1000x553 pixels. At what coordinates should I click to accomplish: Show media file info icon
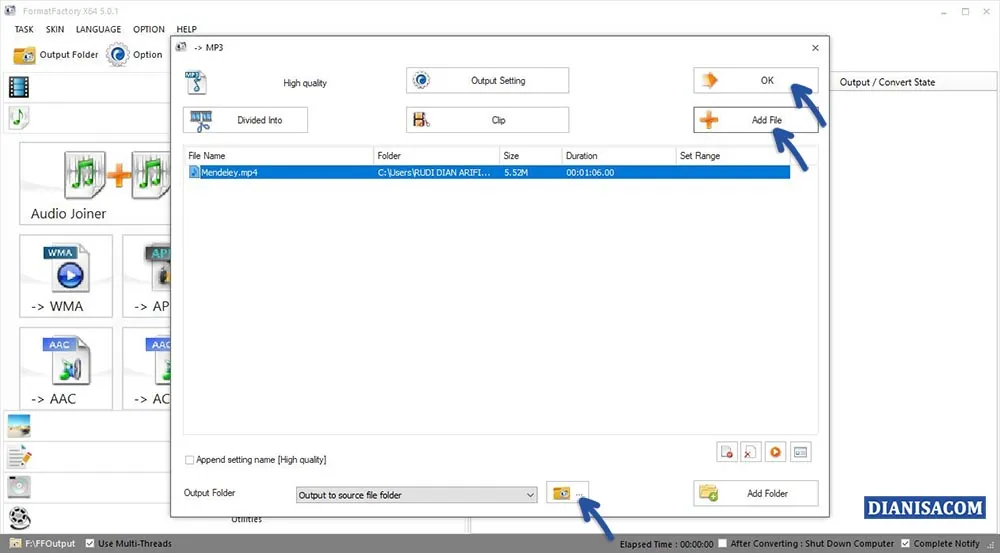point(800,452)
